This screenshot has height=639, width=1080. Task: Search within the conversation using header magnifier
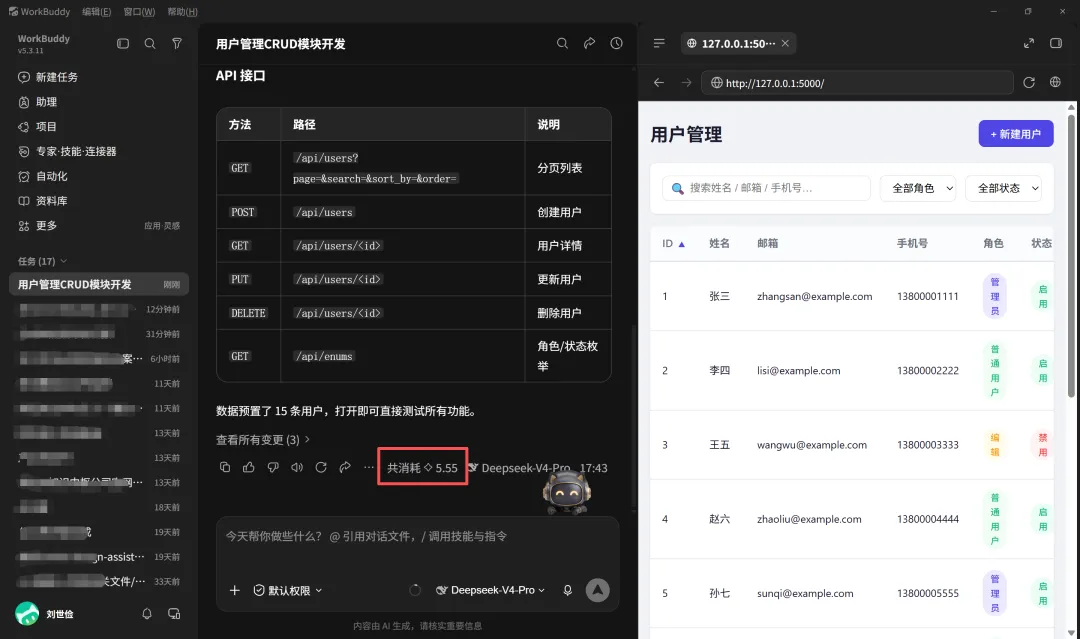pyautogui.click(x=563, y=43)
